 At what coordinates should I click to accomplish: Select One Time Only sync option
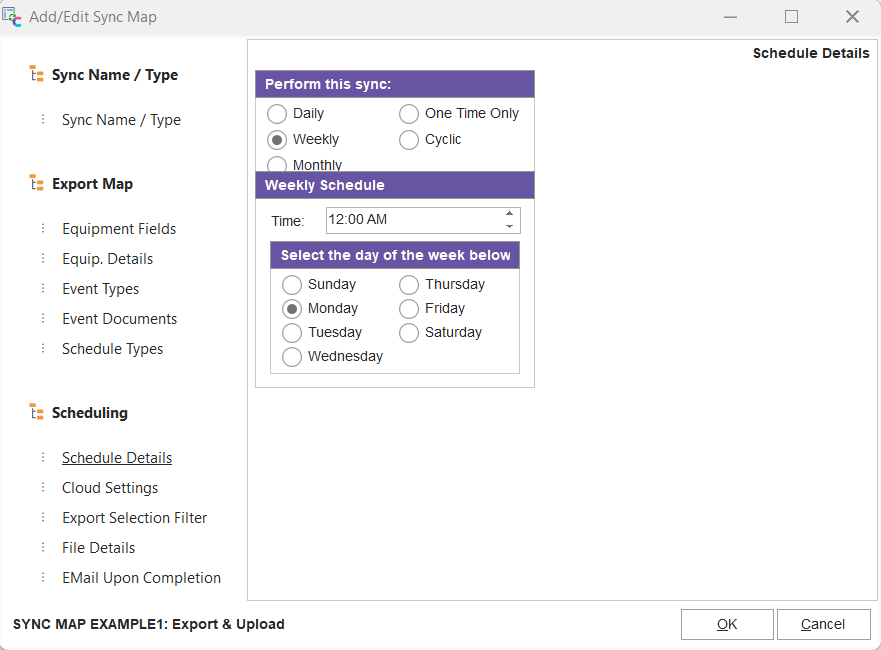point(409,114)
